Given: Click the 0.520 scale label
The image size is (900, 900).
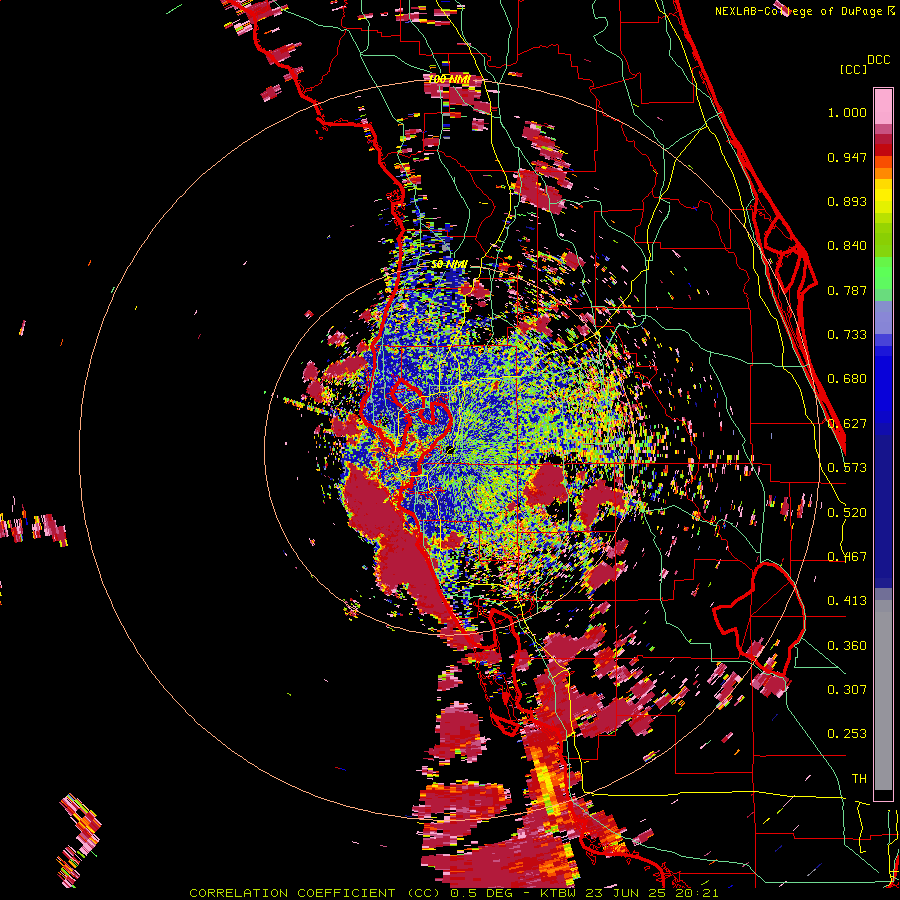Looking at the screenshot, I should click(847, 512).
